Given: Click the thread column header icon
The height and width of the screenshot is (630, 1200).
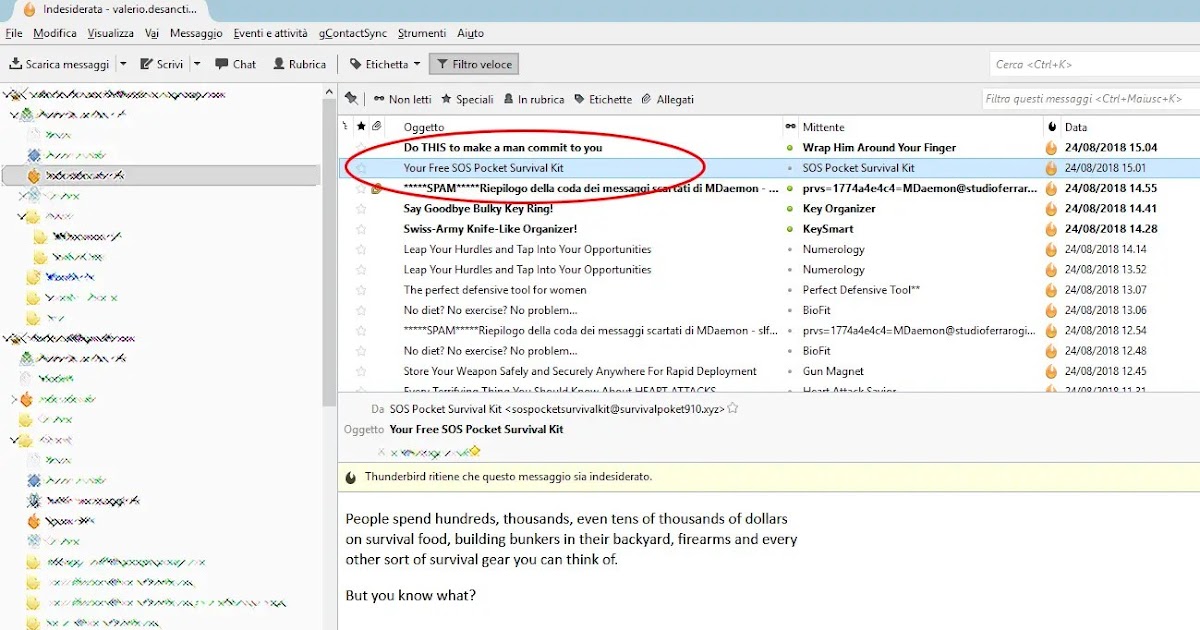Looking at the screenshot, I should click(x=346, y=127).
